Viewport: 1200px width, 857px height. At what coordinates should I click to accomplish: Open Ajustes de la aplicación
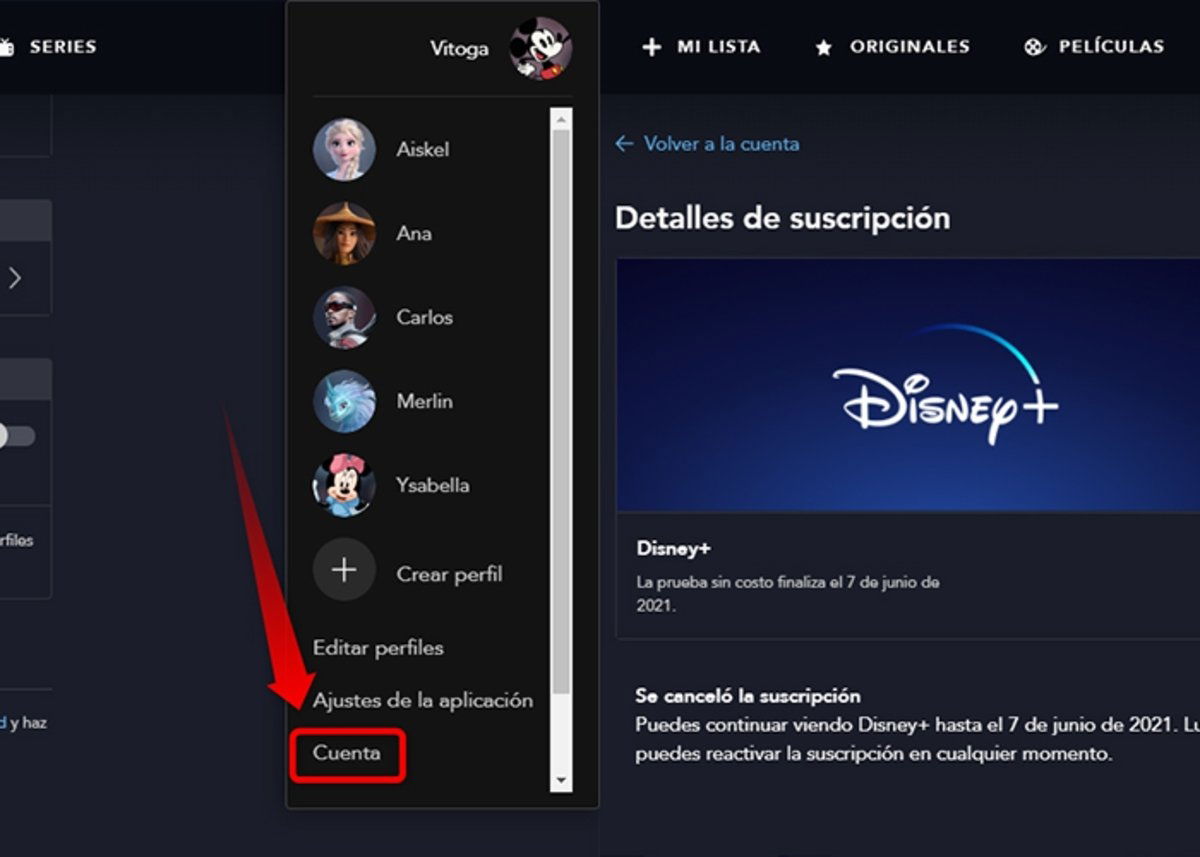tap(421, 701)
